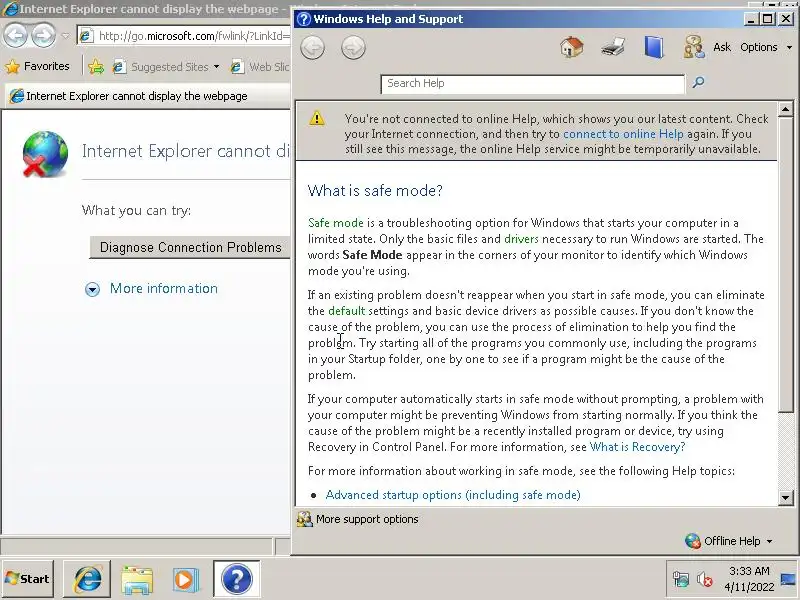Click the Show desktop button in tray
The height and width of the screenshot is (600, 800).
pos(789,579)
